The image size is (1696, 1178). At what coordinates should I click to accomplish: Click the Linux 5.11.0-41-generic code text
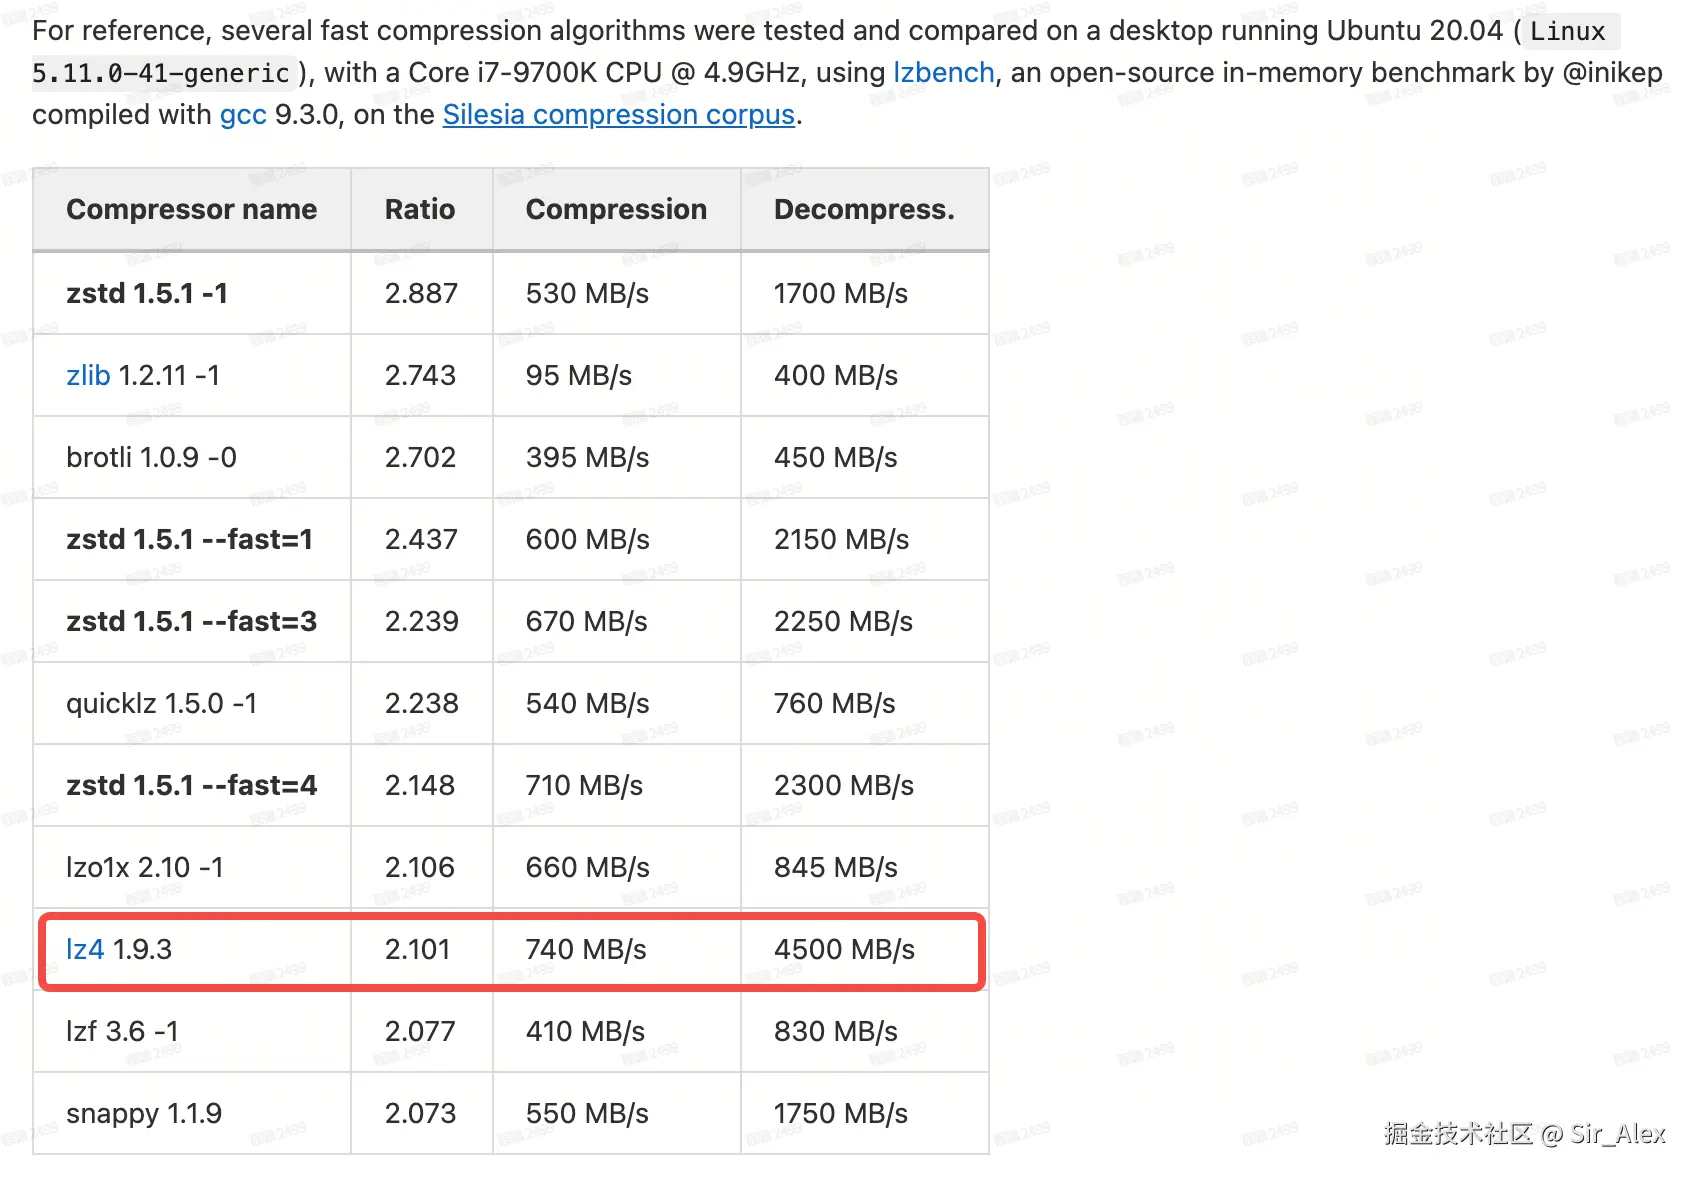tap(160, 73)
